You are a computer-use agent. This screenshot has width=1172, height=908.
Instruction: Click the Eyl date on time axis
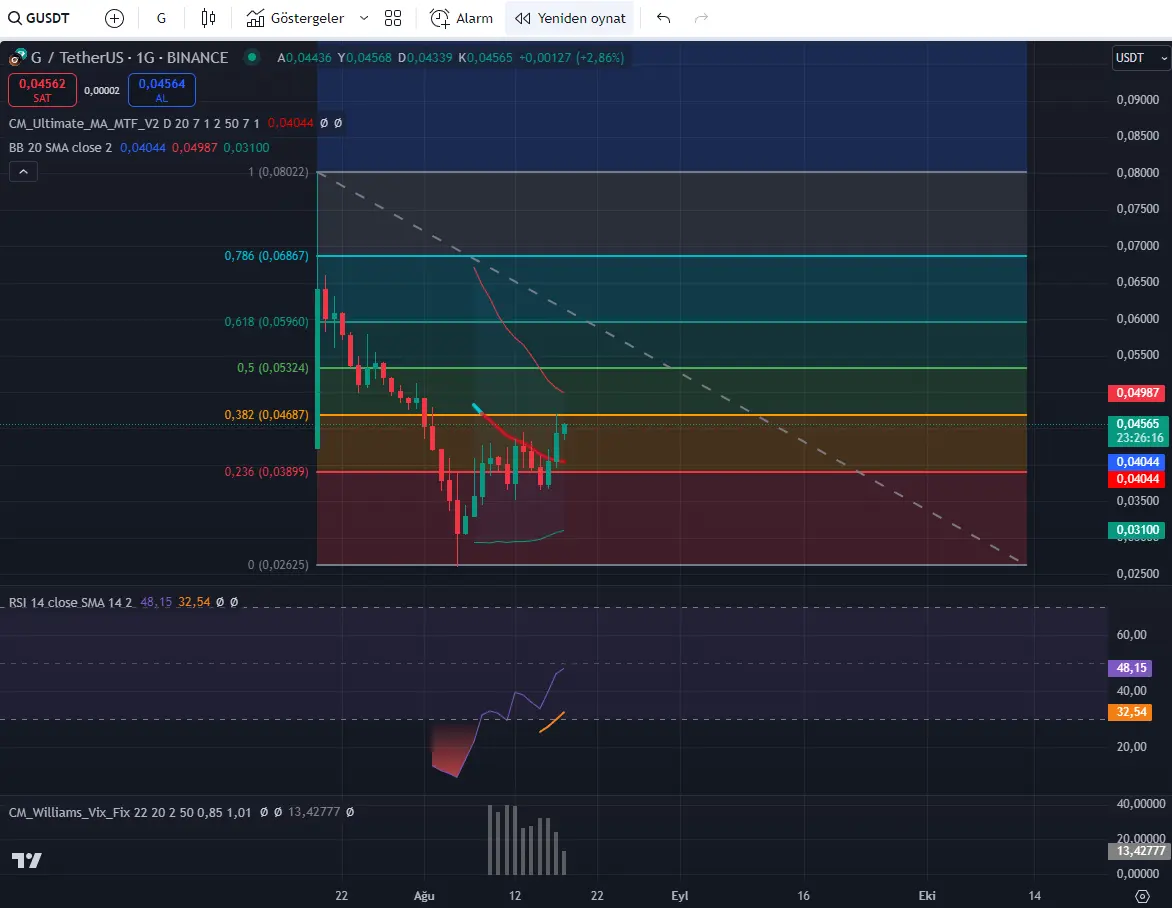679,895
